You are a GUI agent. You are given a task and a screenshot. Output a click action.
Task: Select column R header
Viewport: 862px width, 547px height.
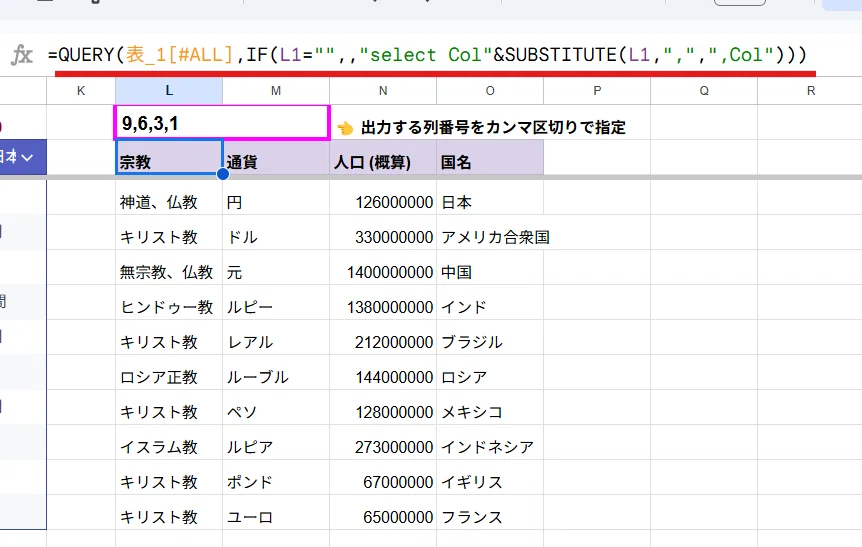pos(810,91)
